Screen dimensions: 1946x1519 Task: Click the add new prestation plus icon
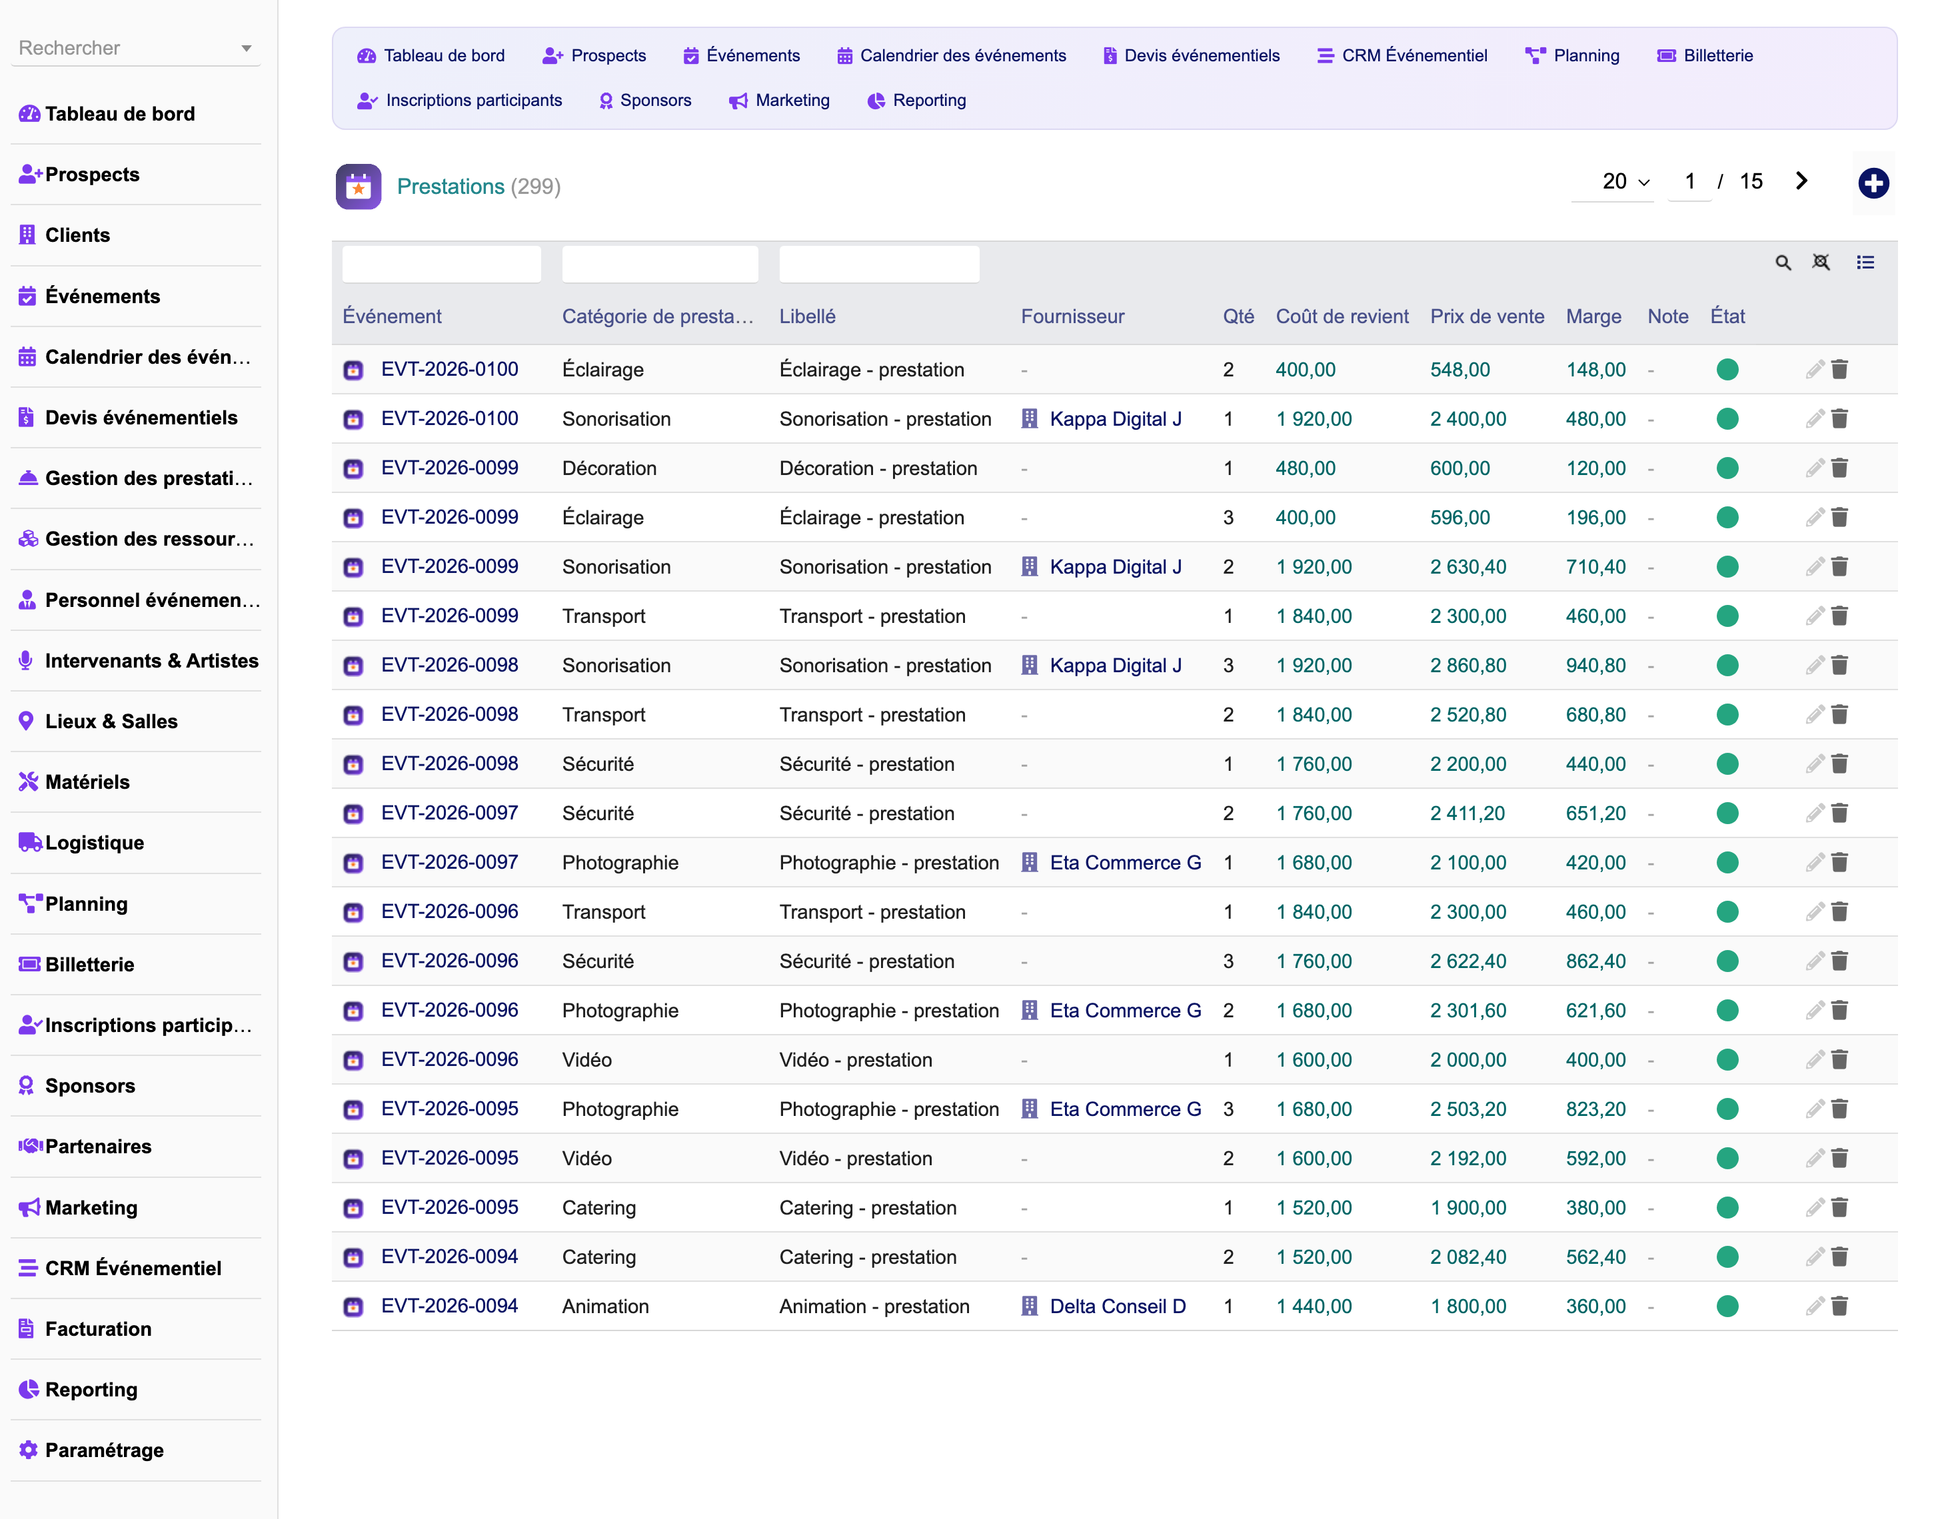[1873, 183]
